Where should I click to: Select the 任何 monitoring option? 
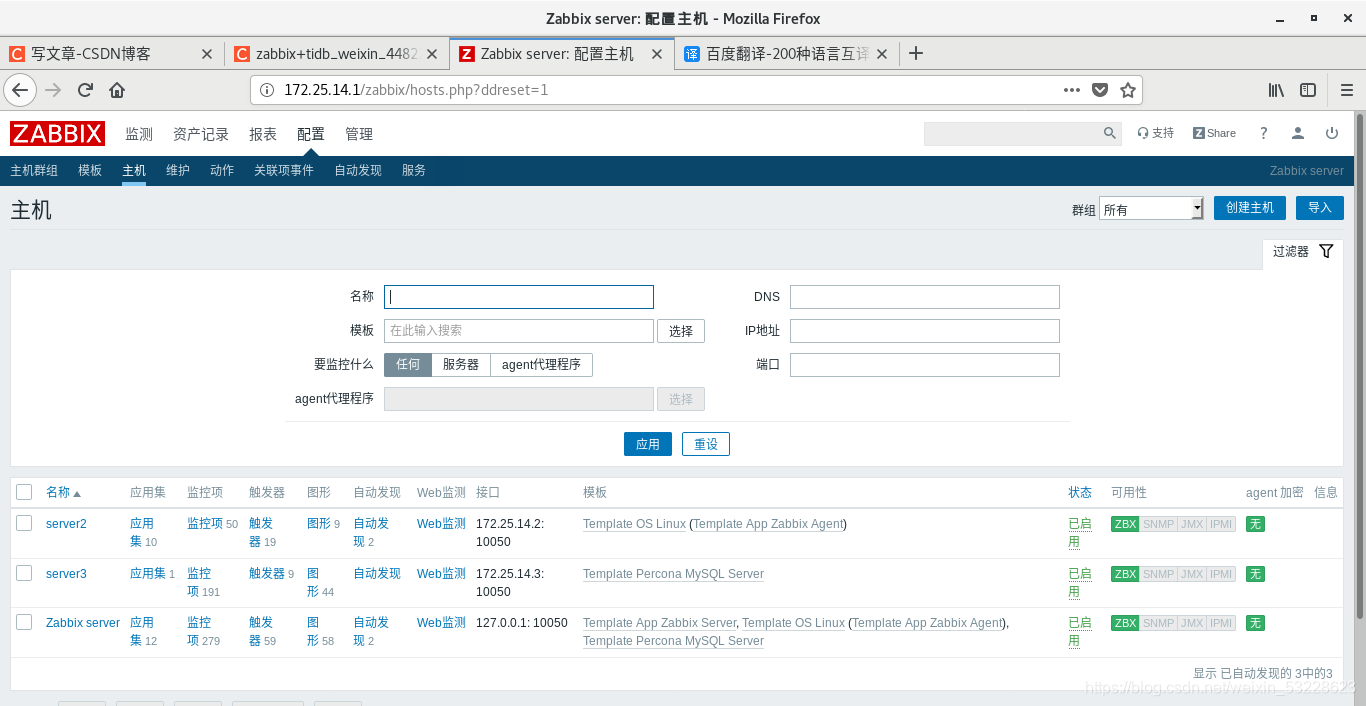coord(408,365)
